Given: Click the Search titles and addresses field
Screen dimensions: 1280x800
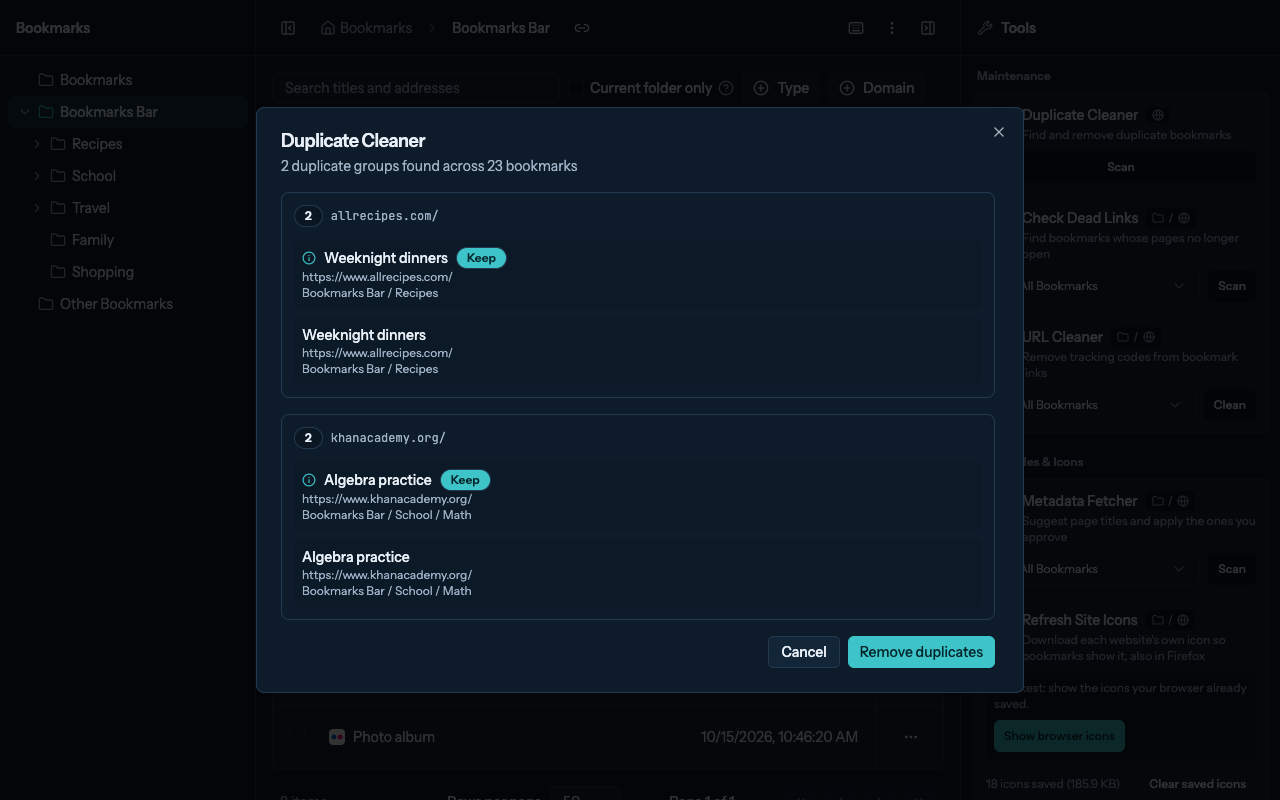Looking at the screenshot, I should pyautogui.click(x=416, y=88).
